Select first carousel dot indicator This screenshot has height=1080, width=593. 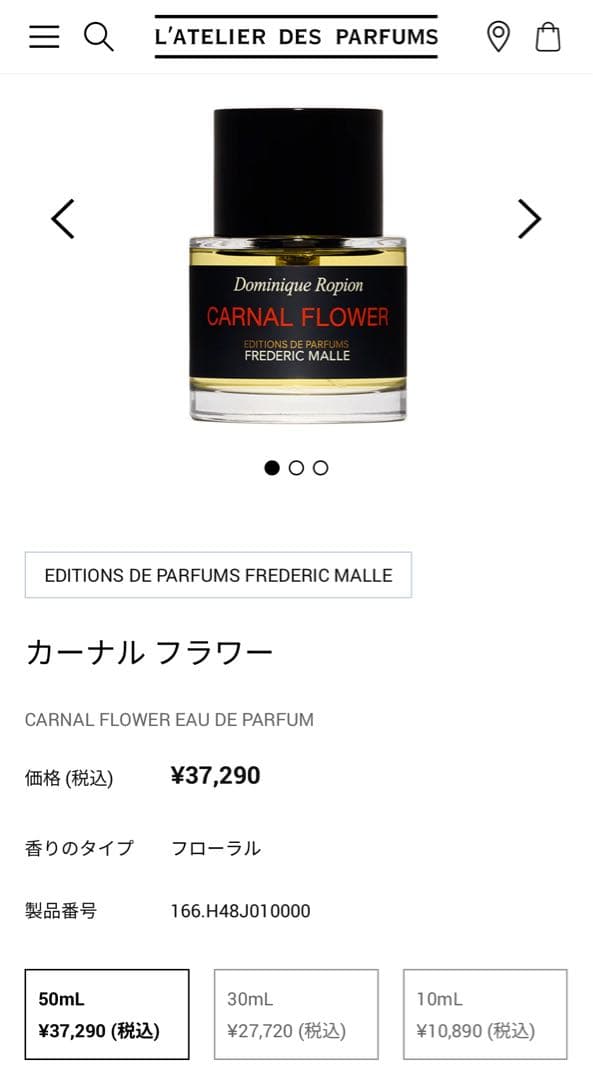(x=272, y=468)
